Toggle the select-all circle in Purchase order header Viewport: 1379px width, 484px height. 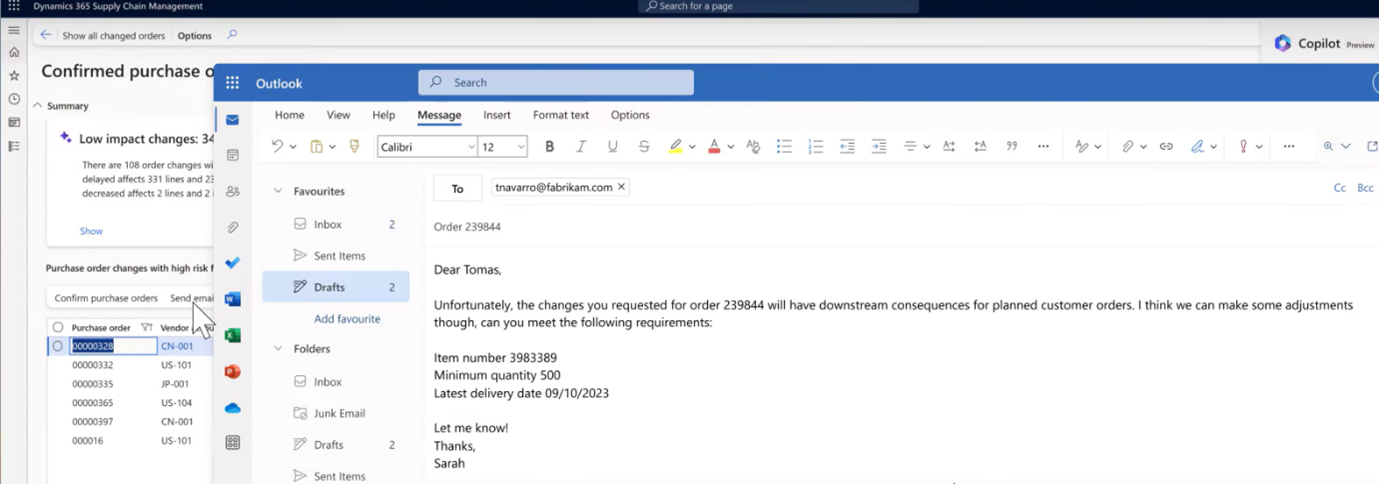coord(57,327)
